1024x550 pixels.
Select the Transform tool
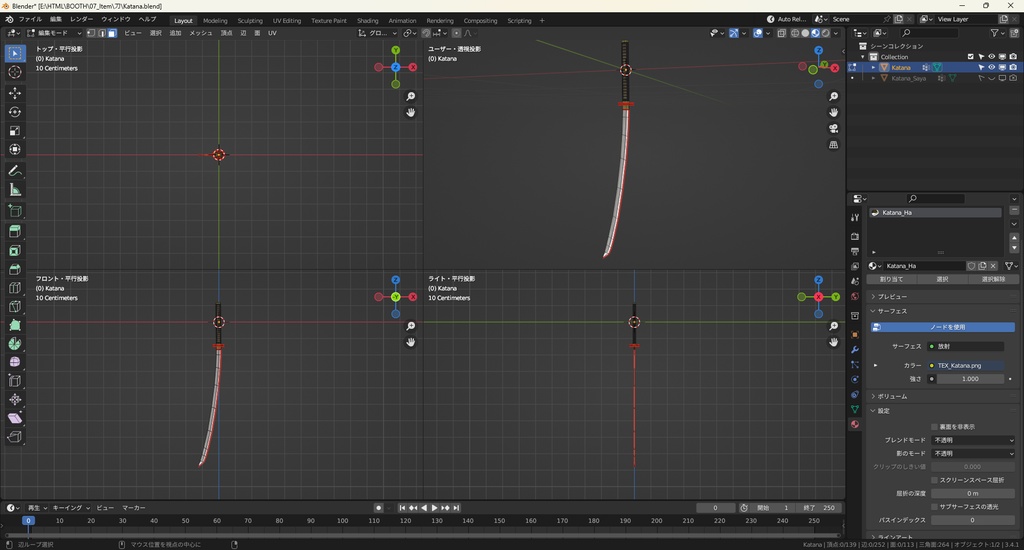(15, 150)
